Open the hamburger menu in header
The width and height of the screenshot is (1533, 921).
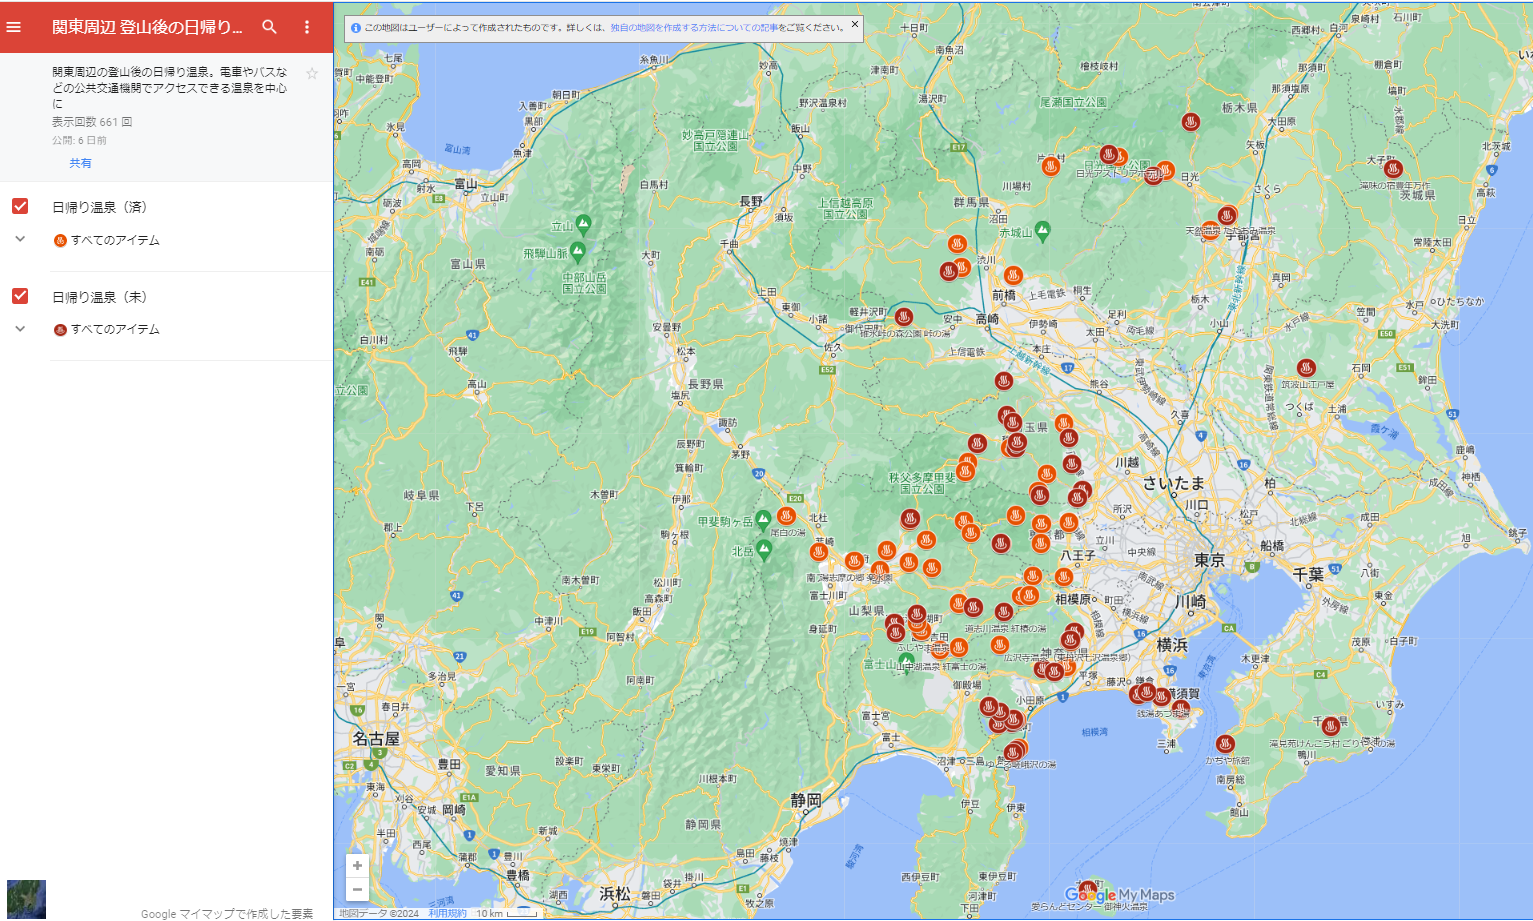tap(14, 27)
